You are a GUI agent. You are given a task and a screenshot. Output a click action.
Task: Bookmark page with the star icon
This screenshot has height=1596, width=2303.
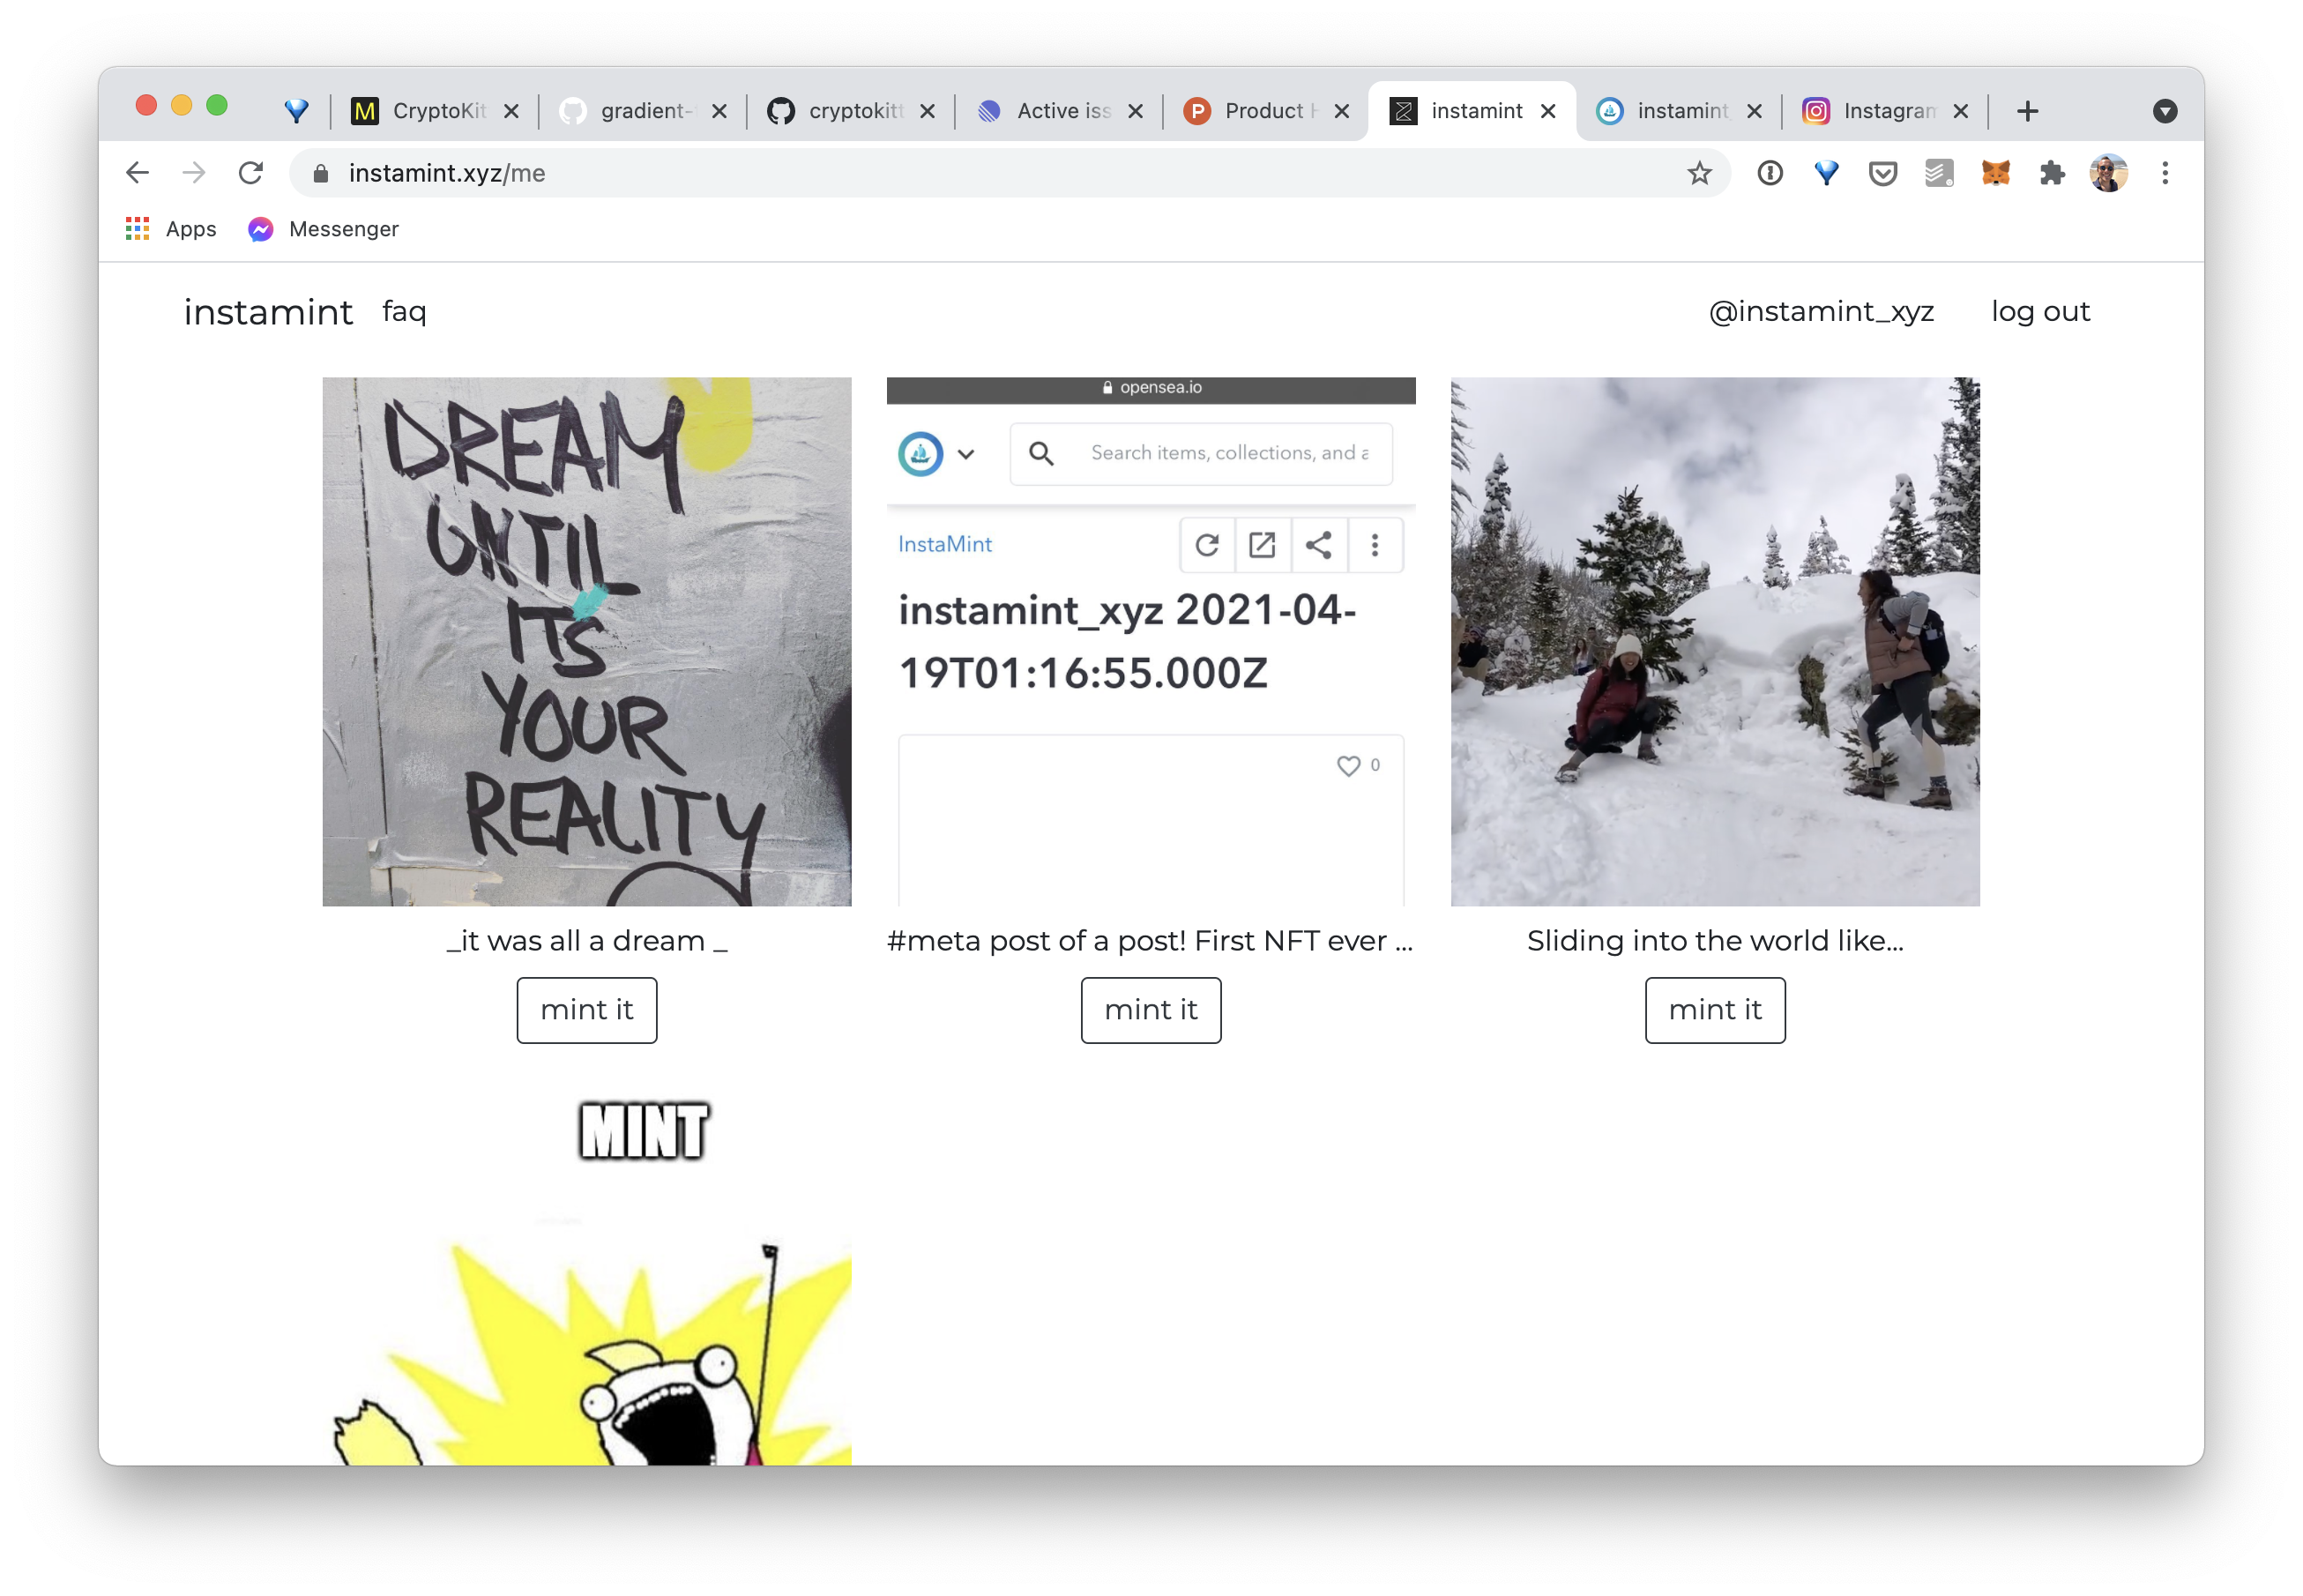[1699, 173]
